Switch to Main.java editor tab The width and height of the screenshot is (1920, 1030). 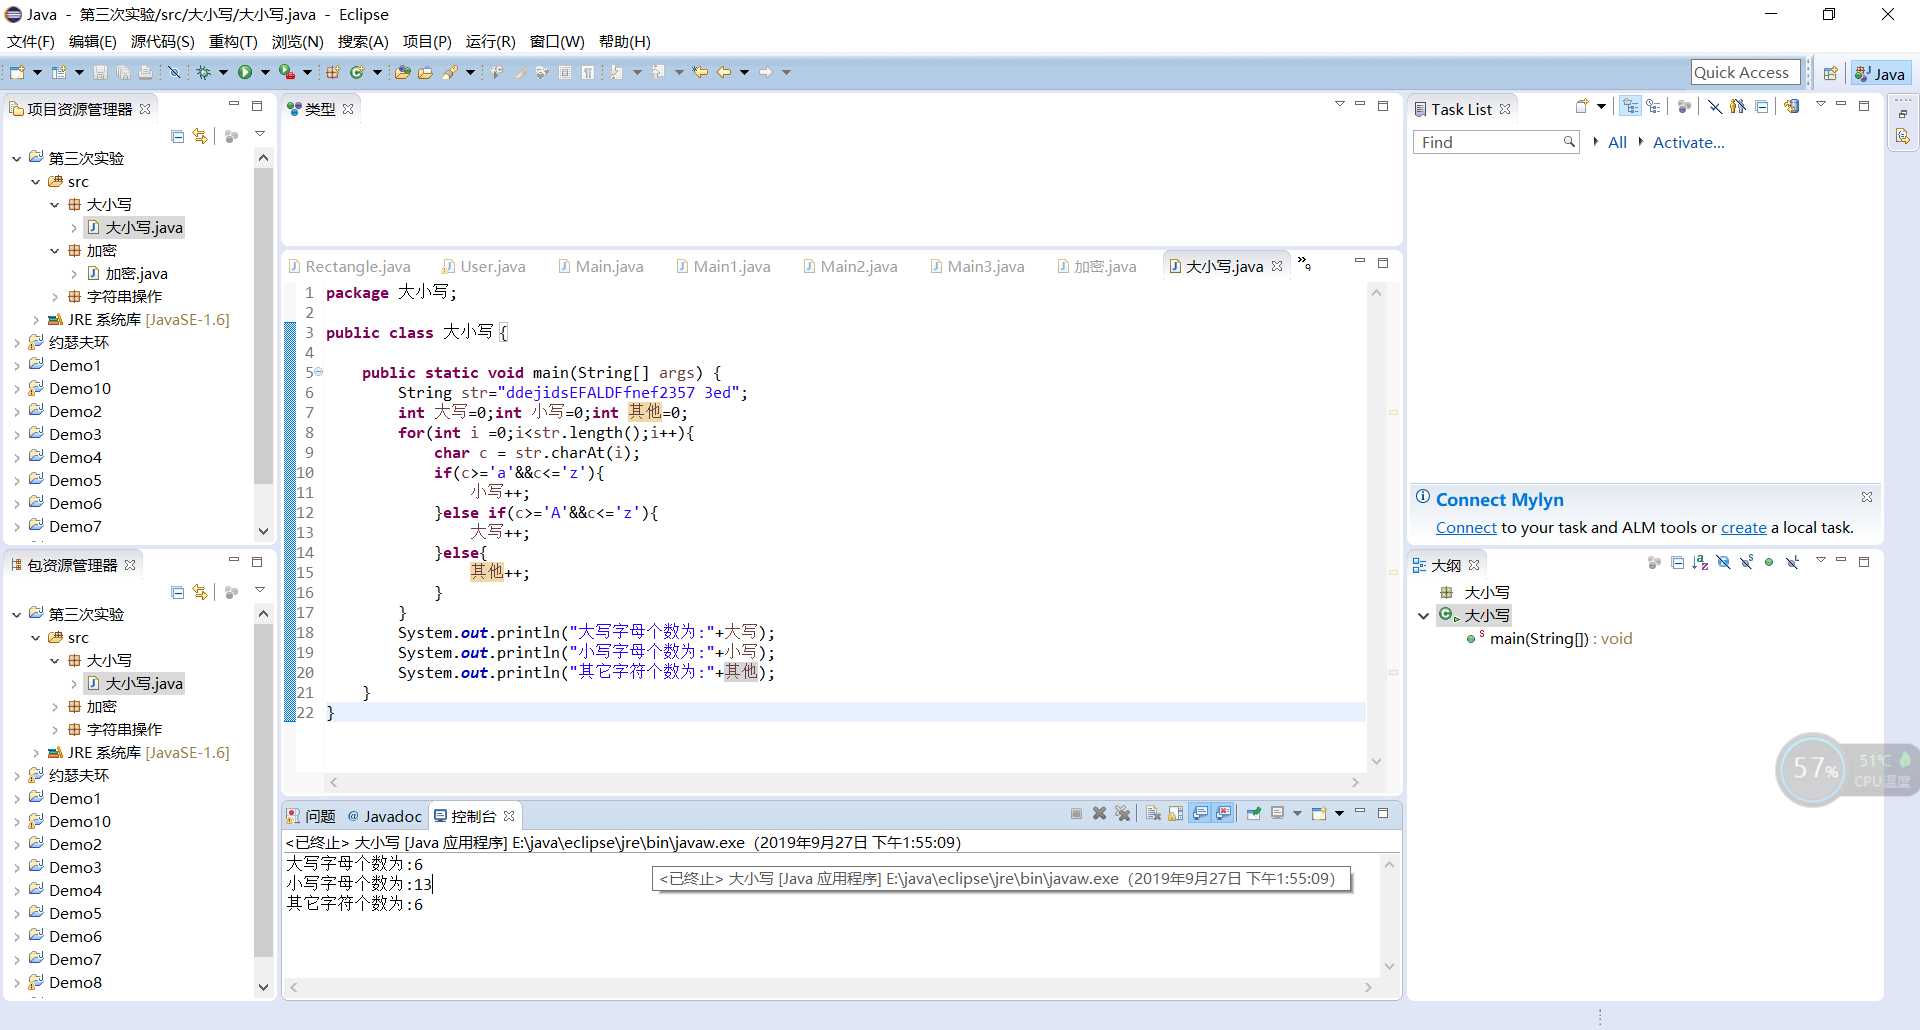[600, 266]
